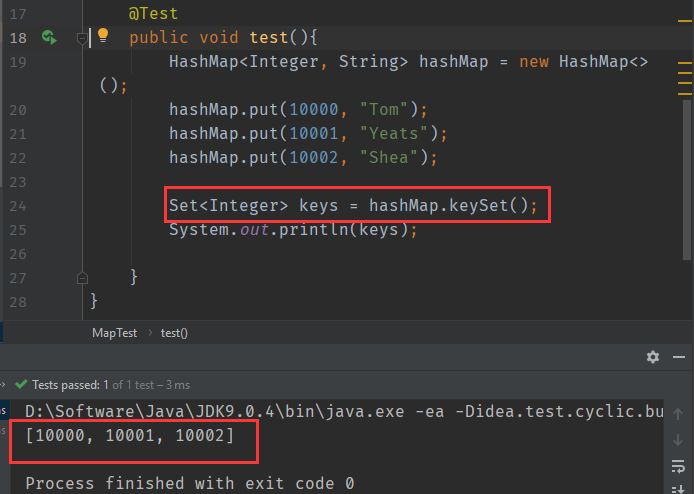The width and height of the screenshot is (694, 494).
Task: Click the @Test annotation
Action: tap(153, 14)
